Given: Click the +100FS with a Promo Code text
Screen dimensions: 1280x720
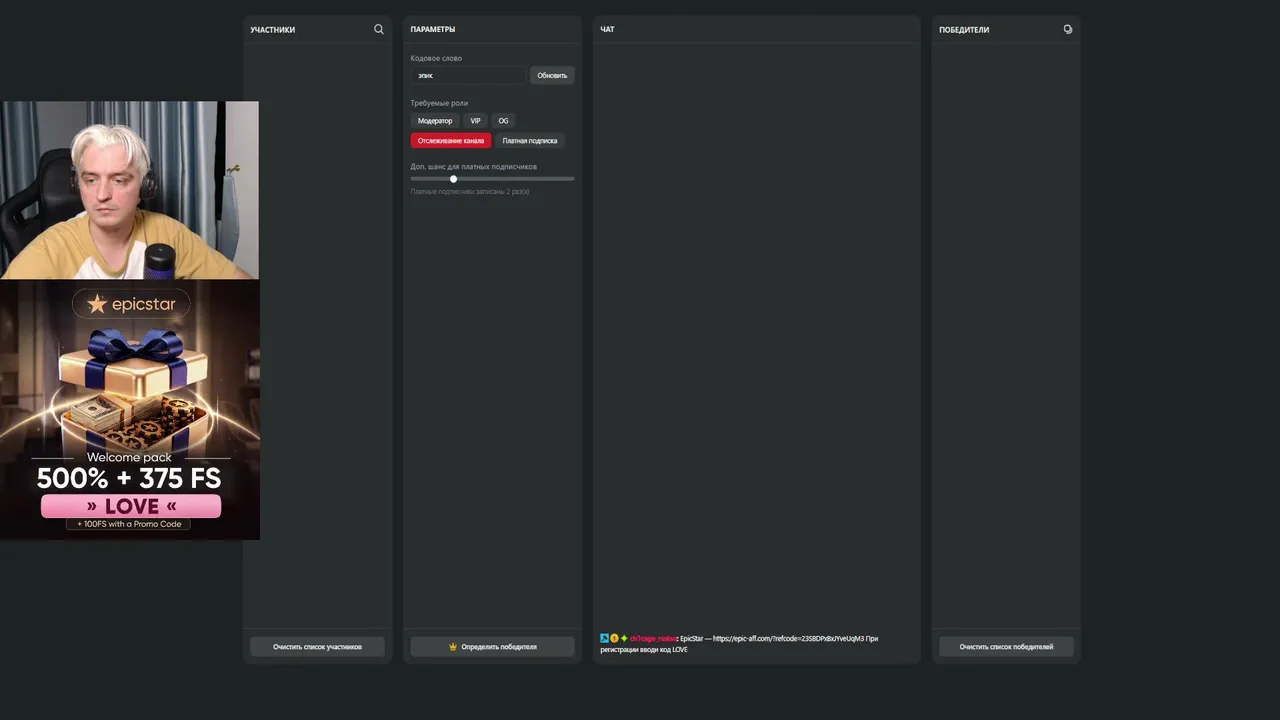Looking at the screenshot, I should pyautogui.click(x=130, y=524).
